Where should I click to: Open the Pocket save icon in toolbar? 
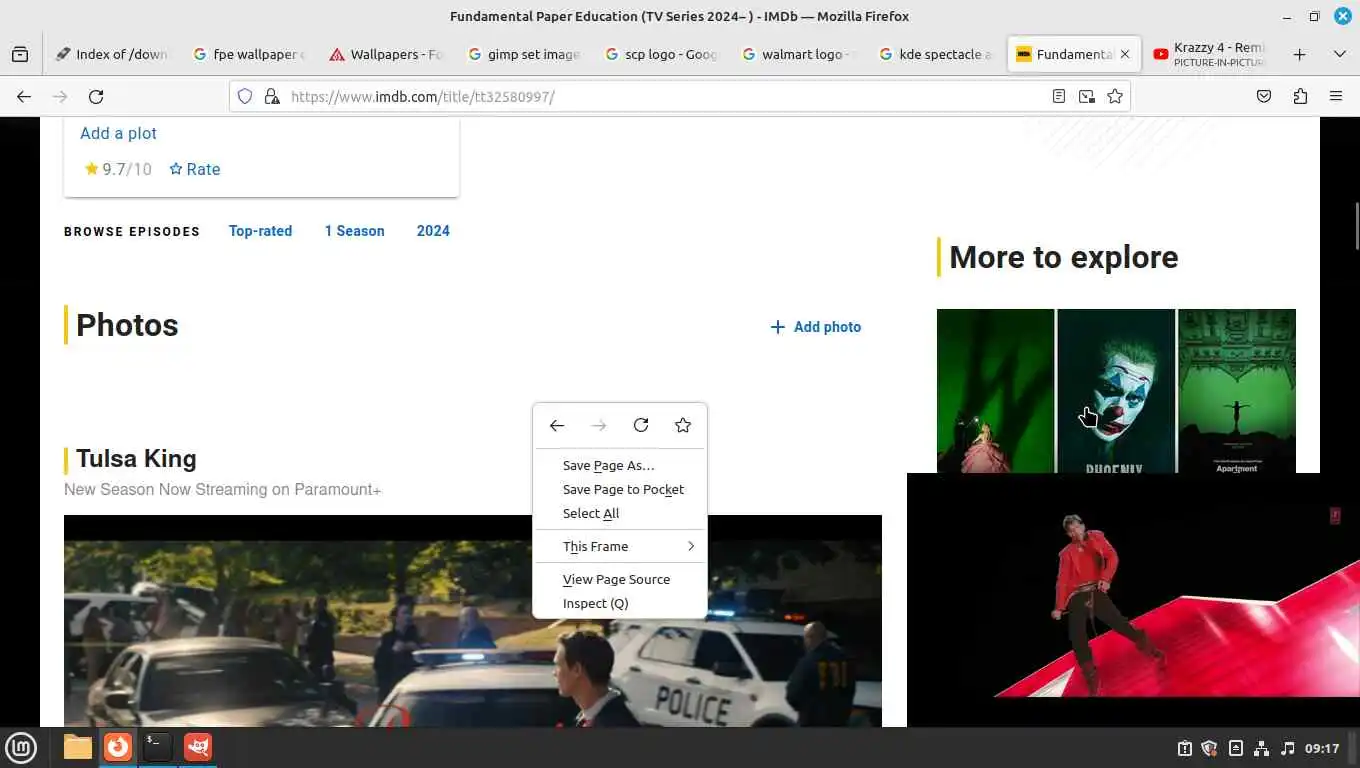[1264, 97]
